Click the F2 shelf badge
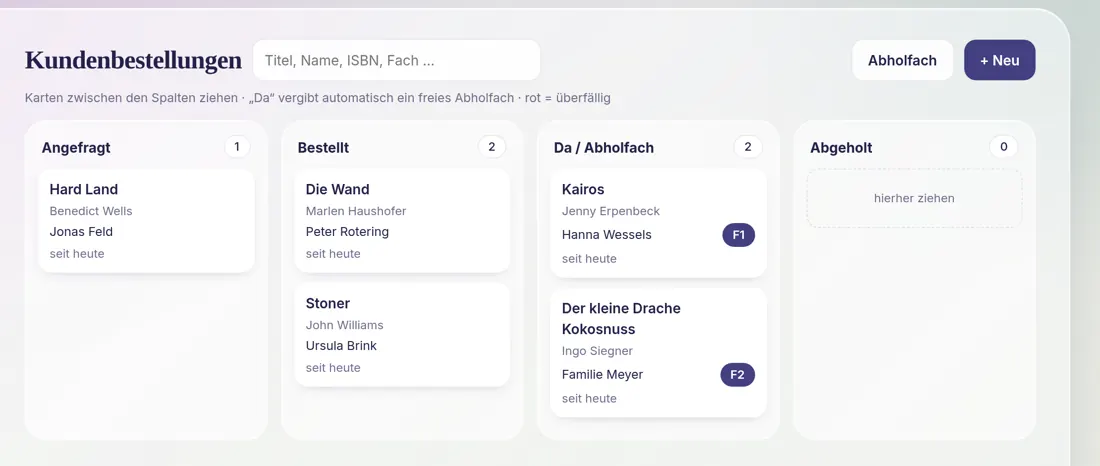 click(737, 375)
